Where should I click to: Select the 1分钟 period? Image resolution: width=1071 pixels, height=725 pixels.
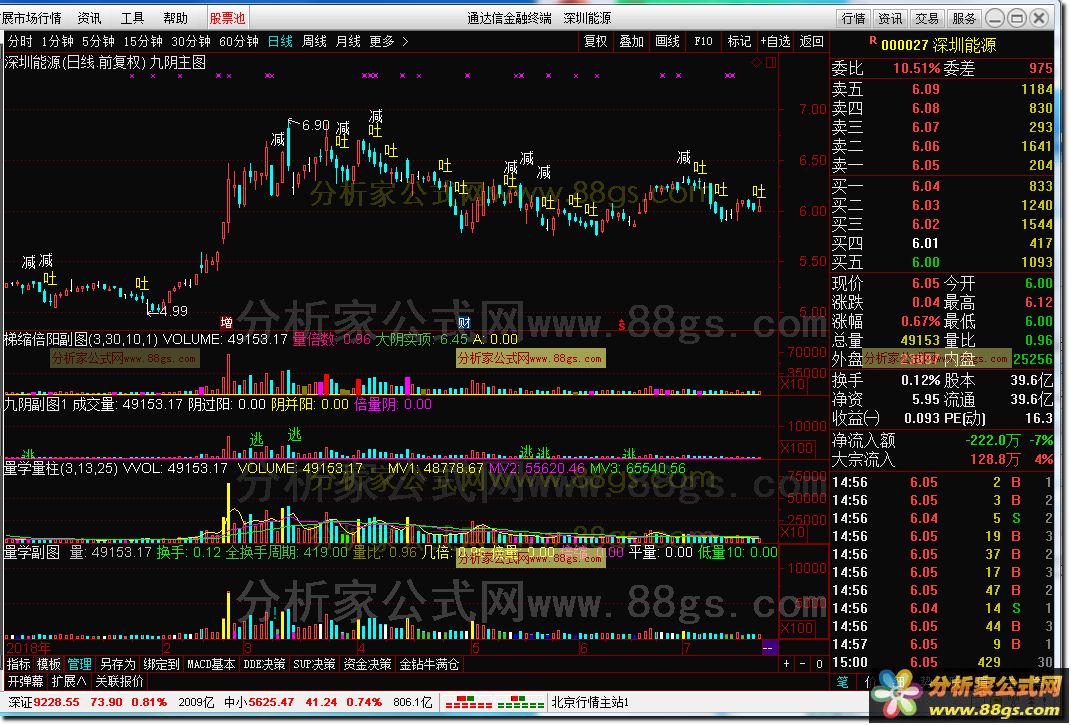pyautogui.click(x=57, y=42)
